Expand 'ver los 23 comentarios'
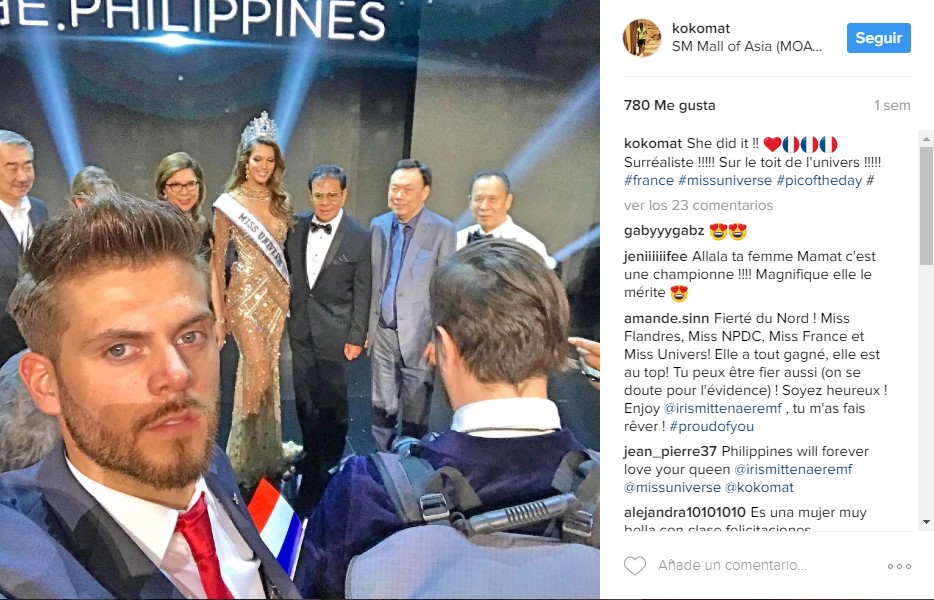Image resolution: width=934 pixels, height=600 pixels. coord(698,205)
